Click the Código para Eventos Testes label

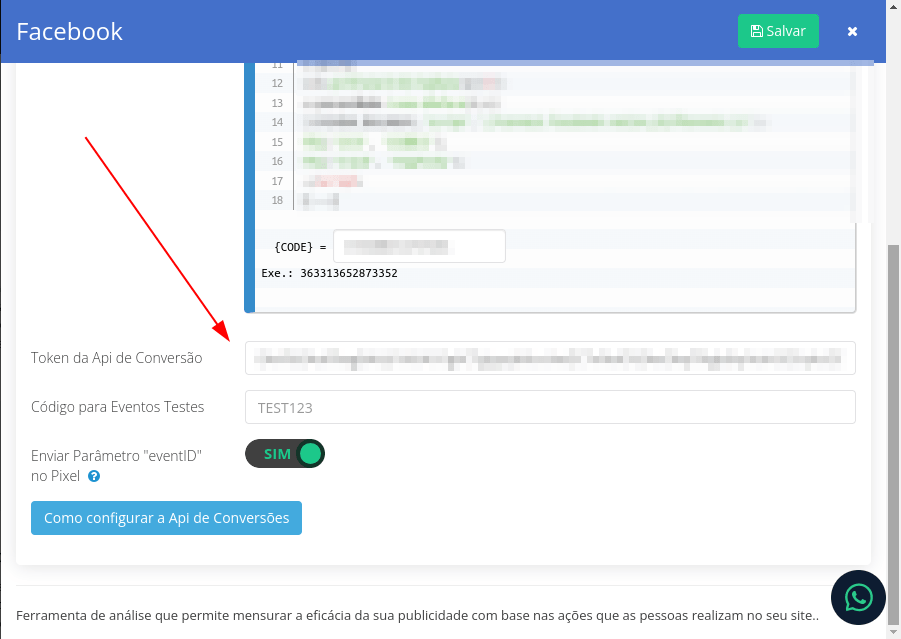point(118,407)
